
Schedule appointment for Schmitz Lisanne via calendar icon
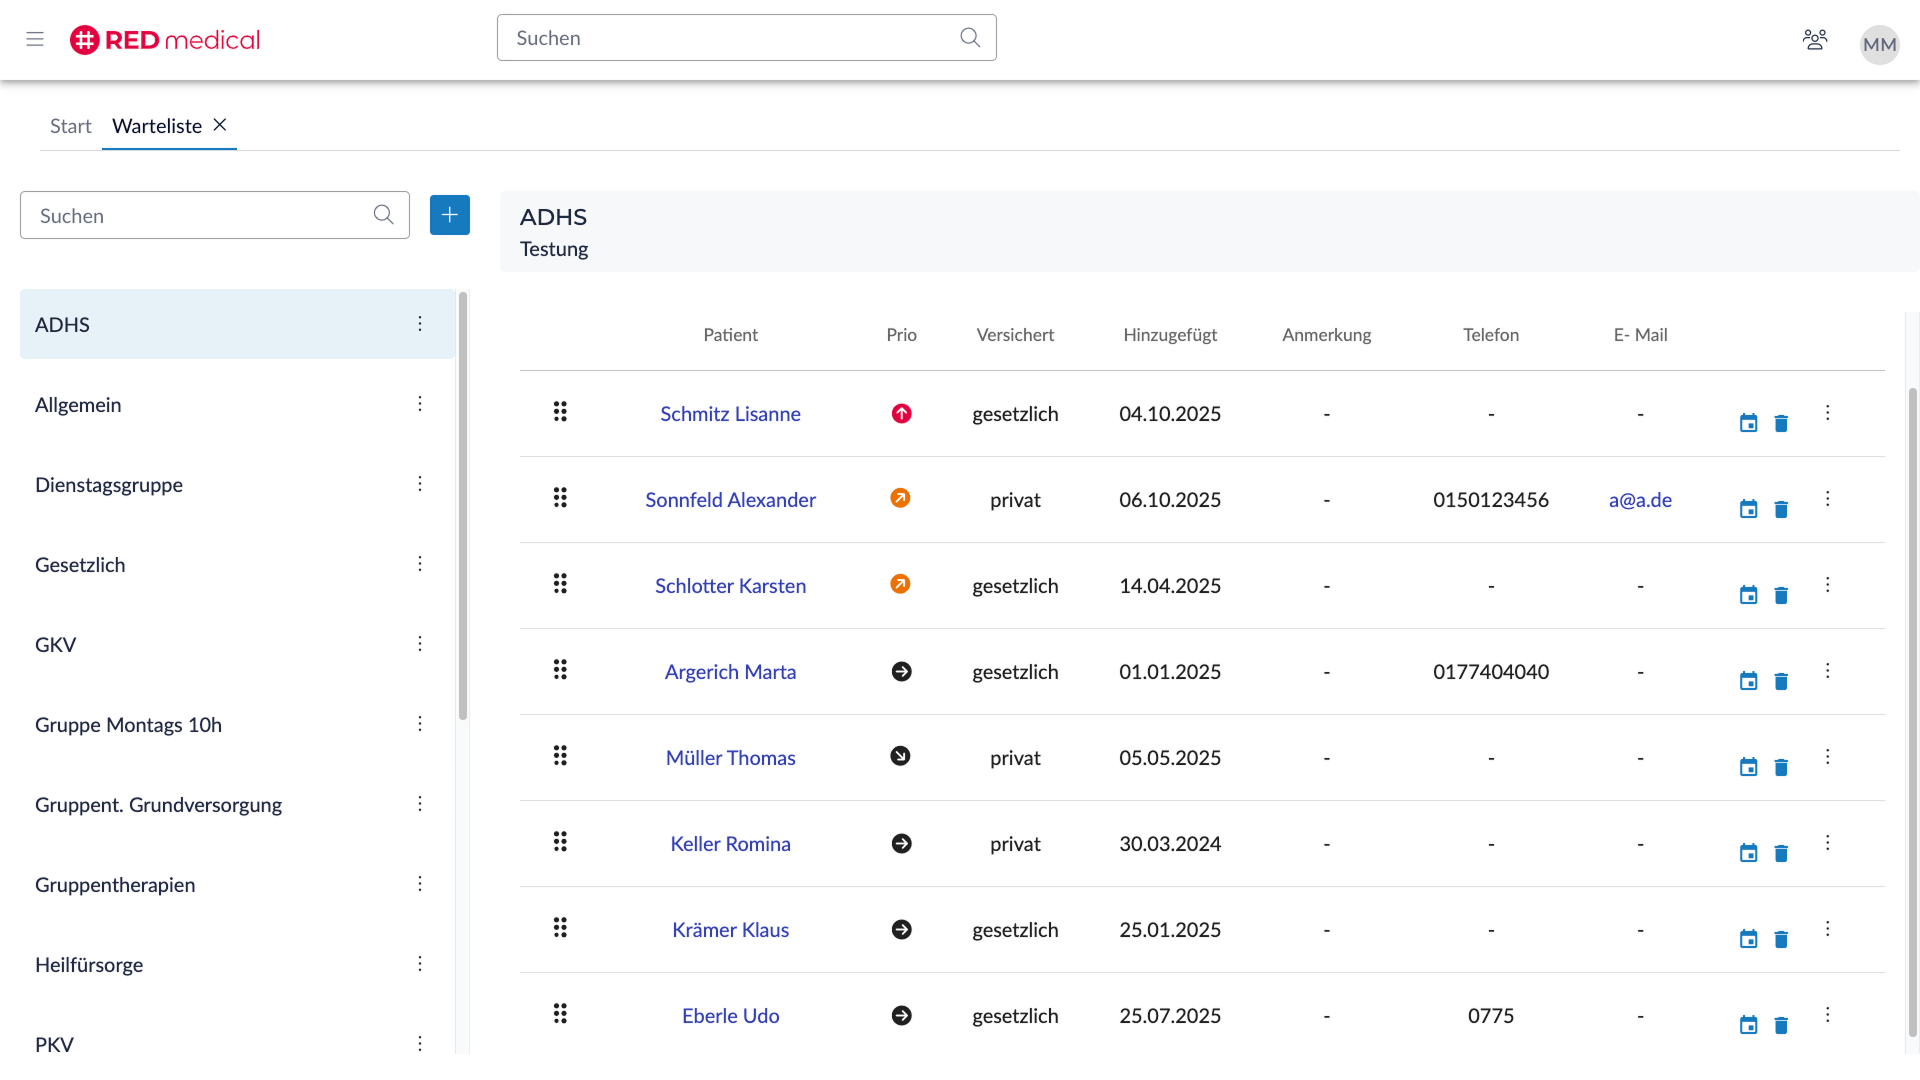click(x=1748, y=423)
